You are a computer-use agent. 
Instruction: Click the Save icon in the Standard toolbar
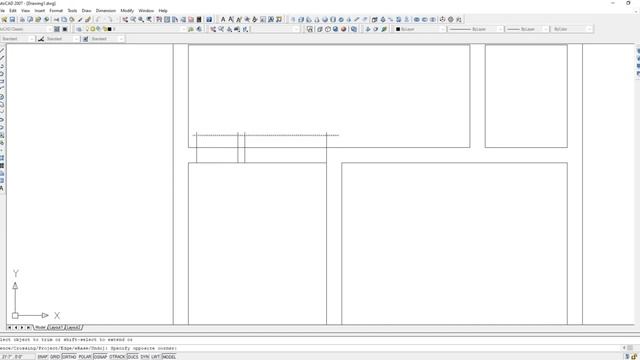pyautogui.click(x=12, y=19)
